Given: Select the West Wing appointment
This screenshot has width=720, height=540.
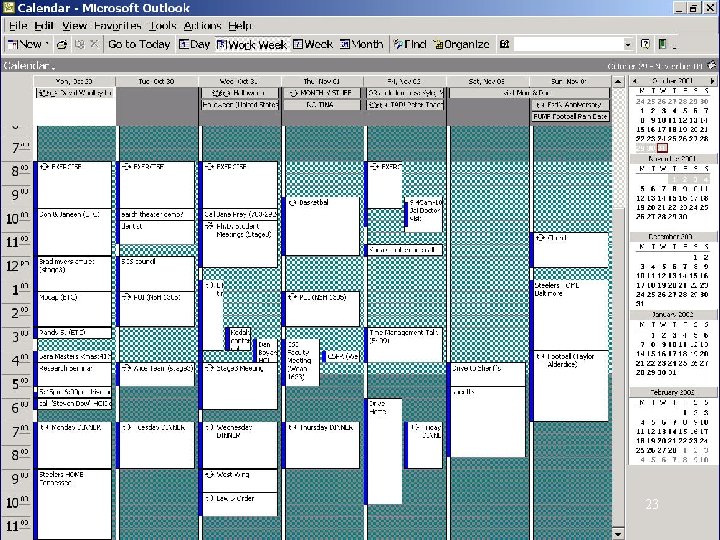Looking at the screenshot, I should (239, 480).
